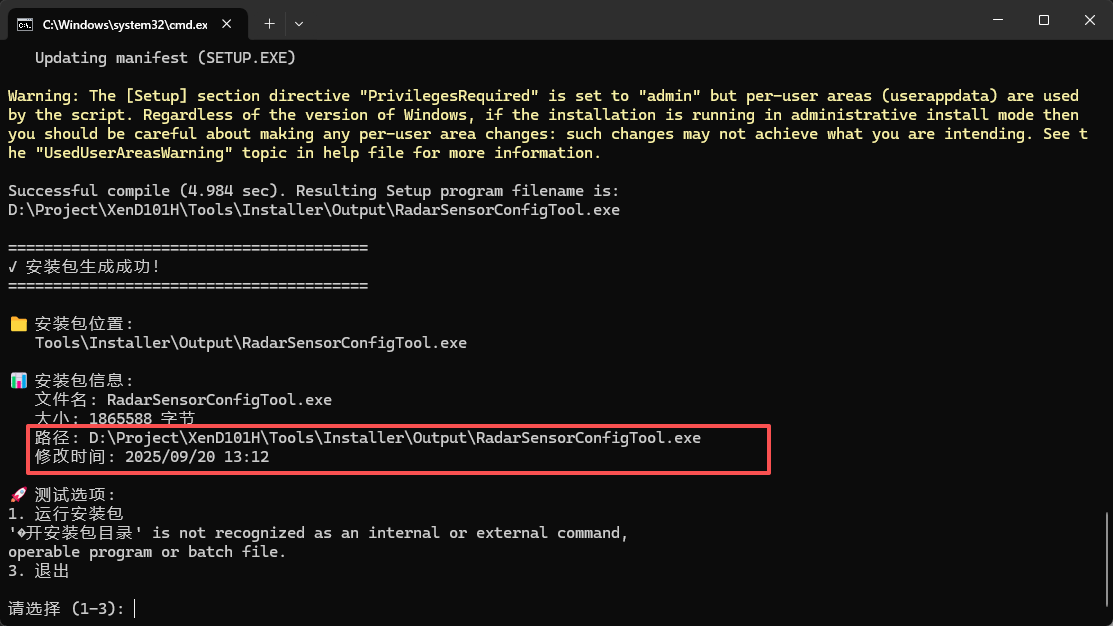Open a new terminal tab with plus
The width and height of the screenshot is (1113, 626).
pyautogui.click(x=269, y=23)
